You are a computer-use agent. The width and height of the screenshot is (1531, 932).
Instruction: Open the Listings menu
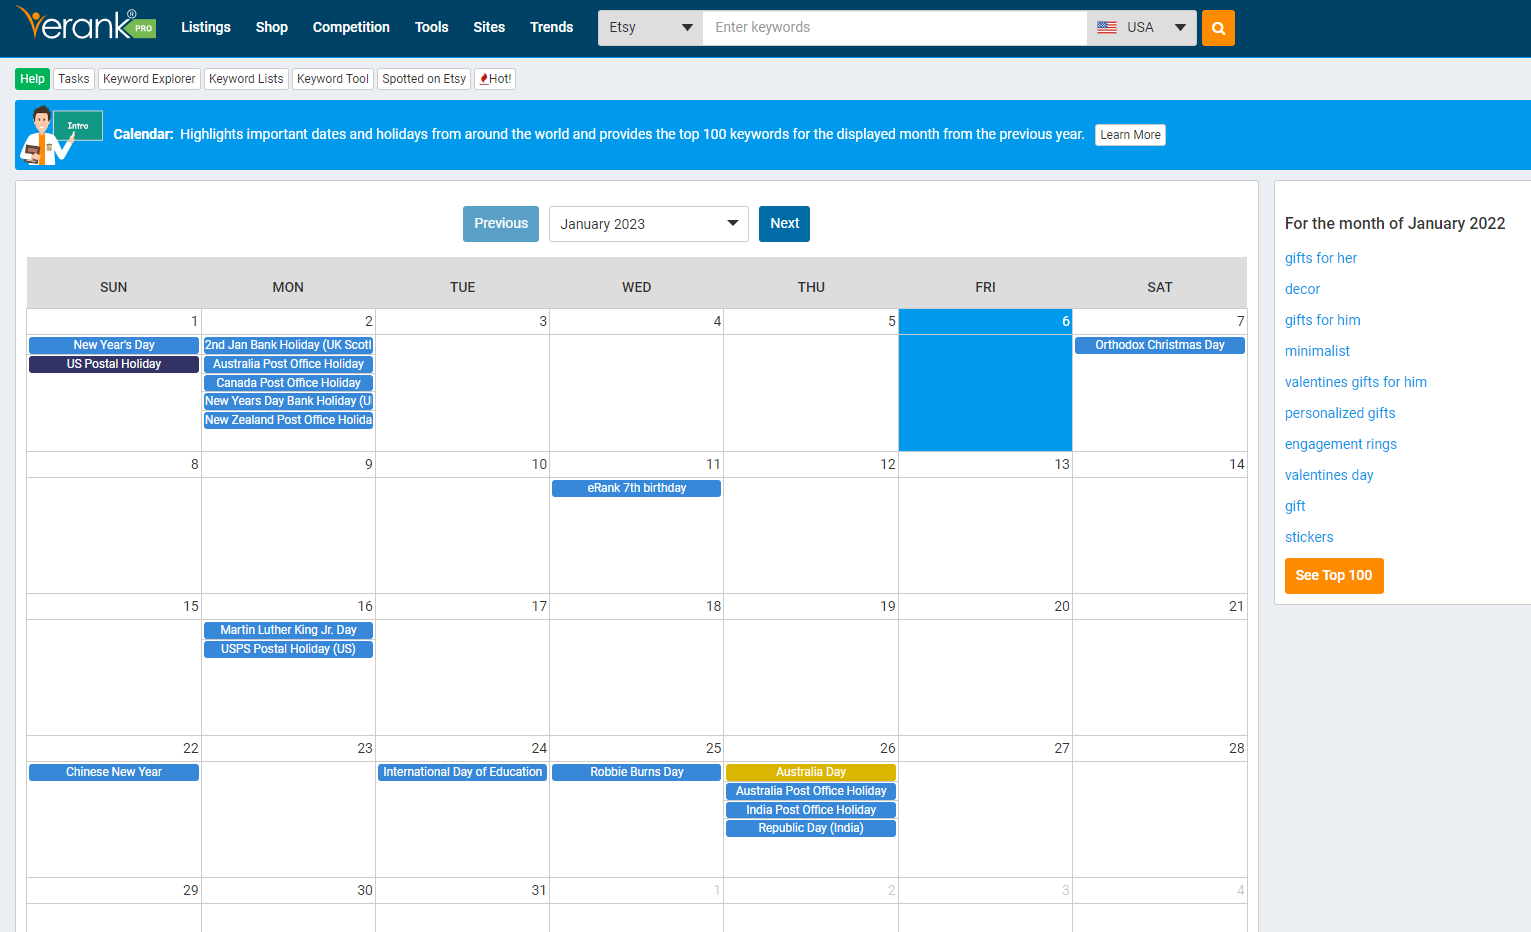(206, 27)
